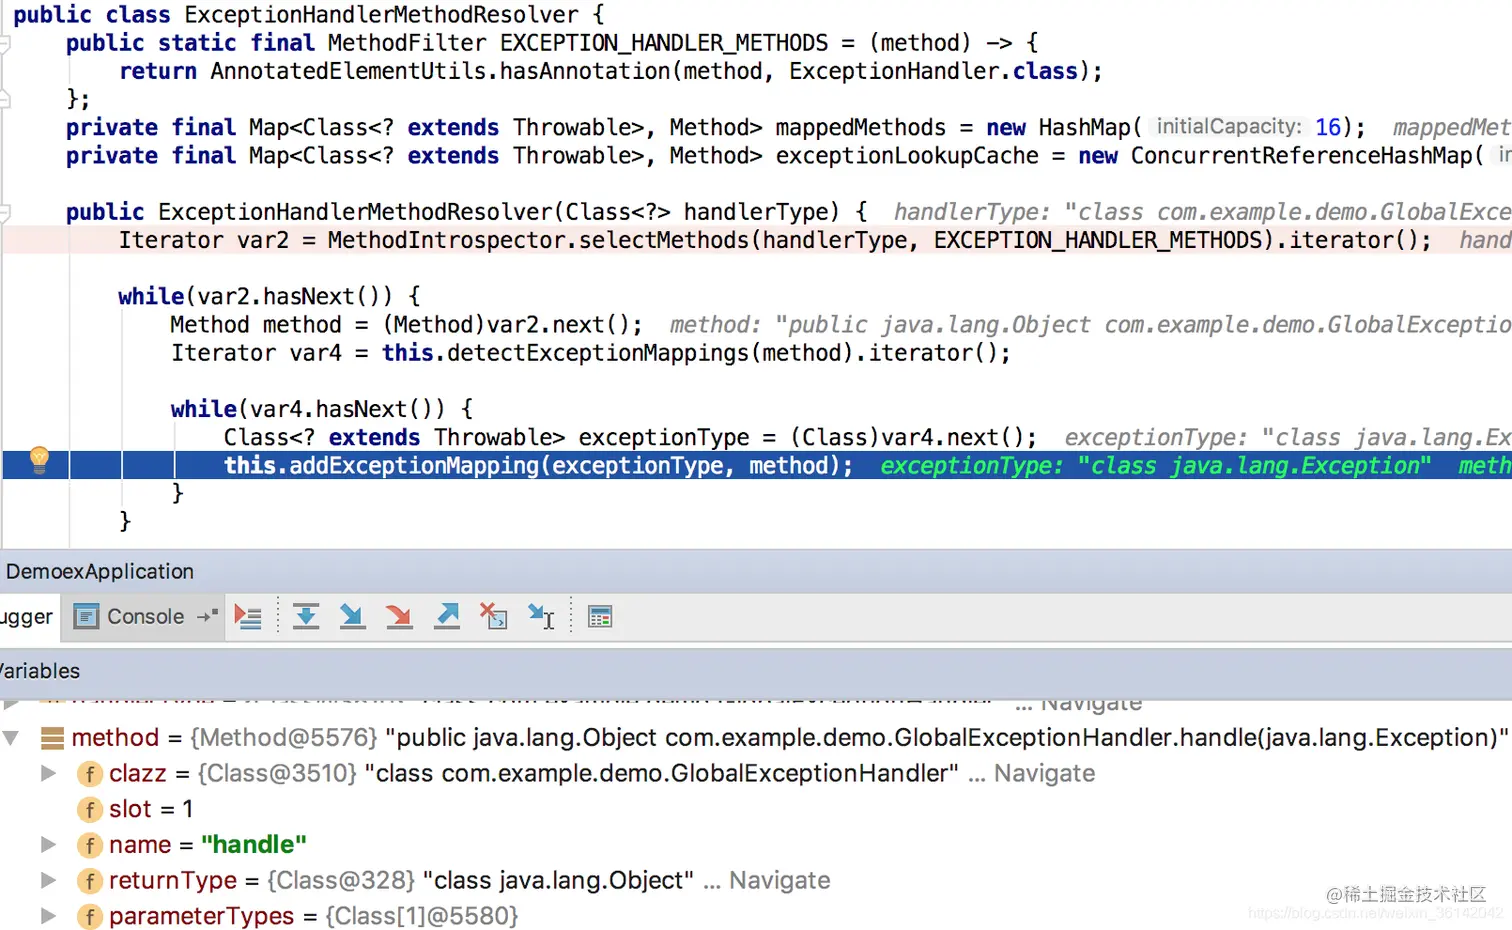Select the parameterTypes Class[1]@5580 value
The width and height of the screenshot is (1512, 930).
pyautogui.click(x=422, y=916)
